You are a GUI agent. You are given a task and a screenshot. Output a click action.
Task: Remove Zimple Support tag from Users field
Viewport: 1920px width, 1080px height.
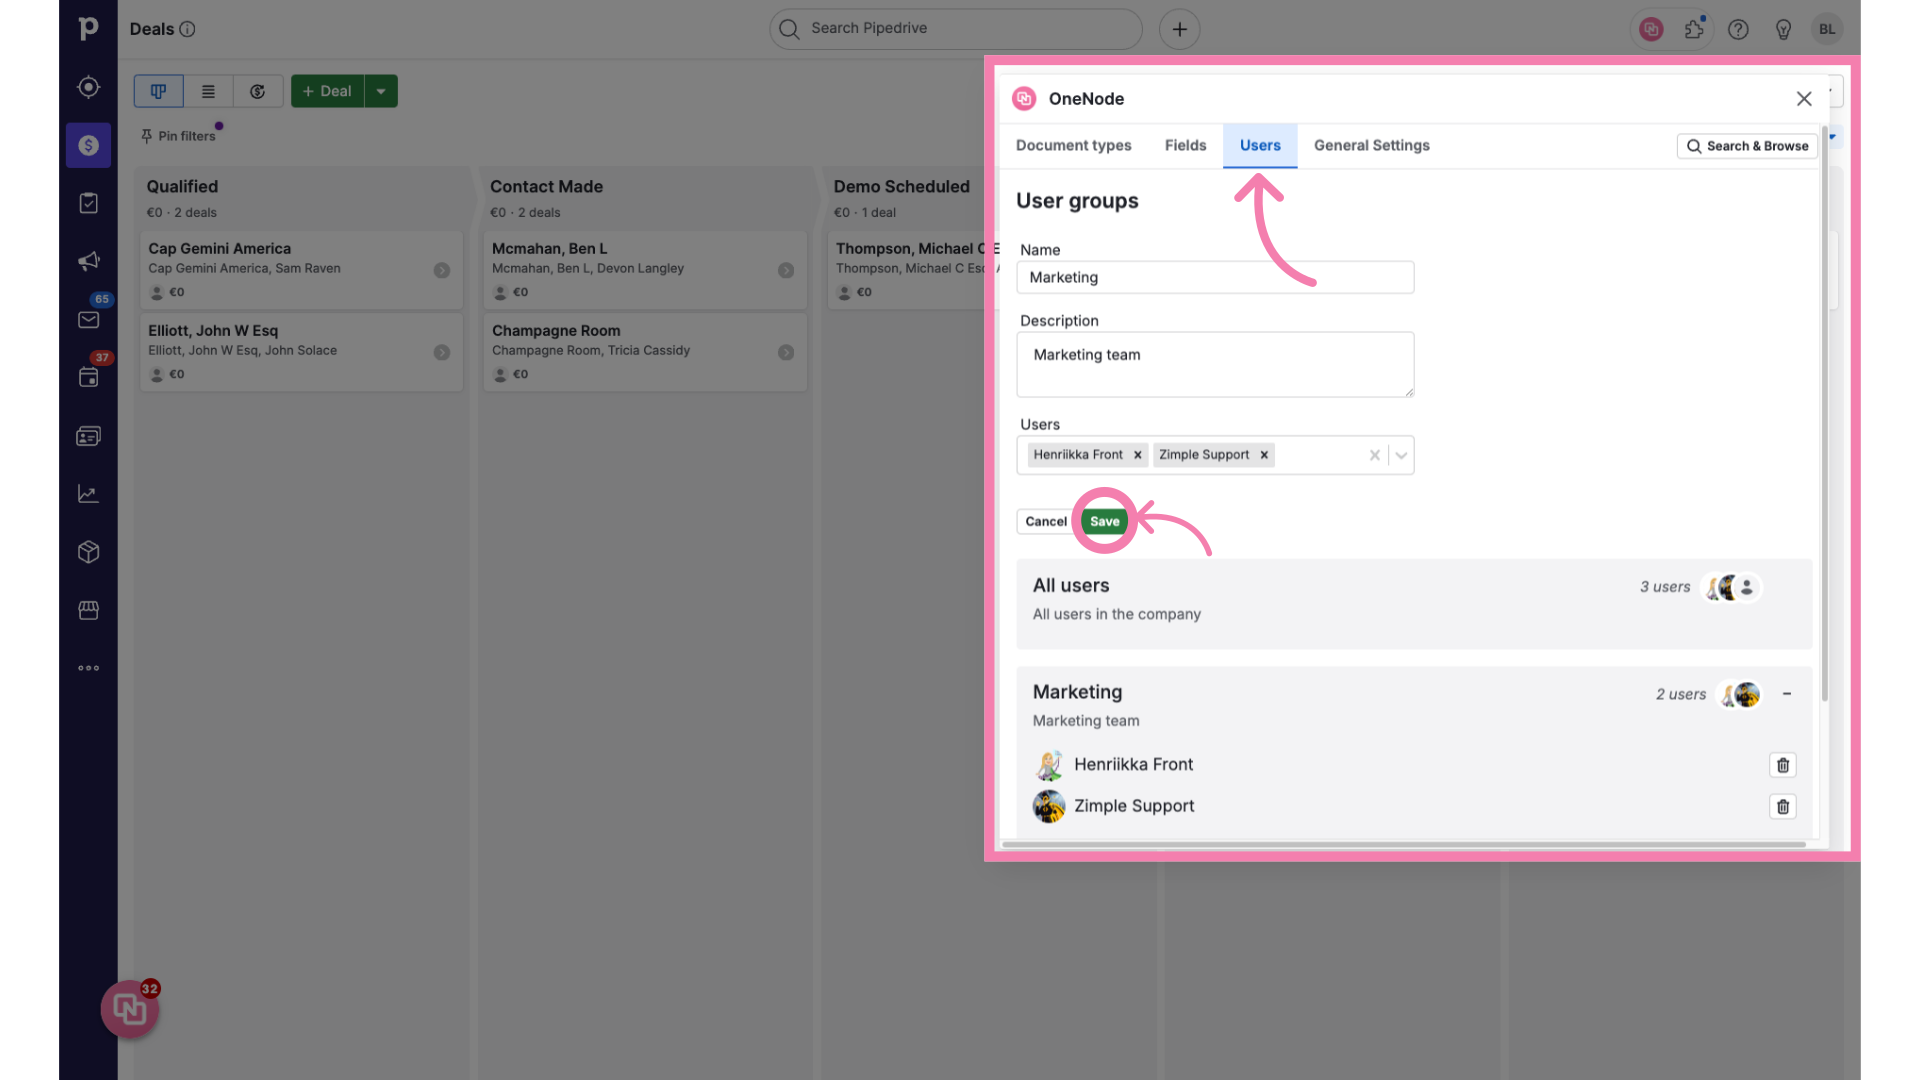pyautogui.click(x=1264, y=455)
